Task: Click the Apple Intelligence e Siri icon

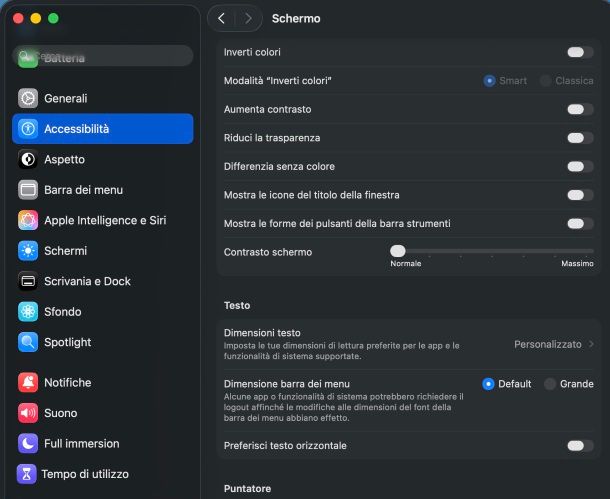Action: coord(28,220)
